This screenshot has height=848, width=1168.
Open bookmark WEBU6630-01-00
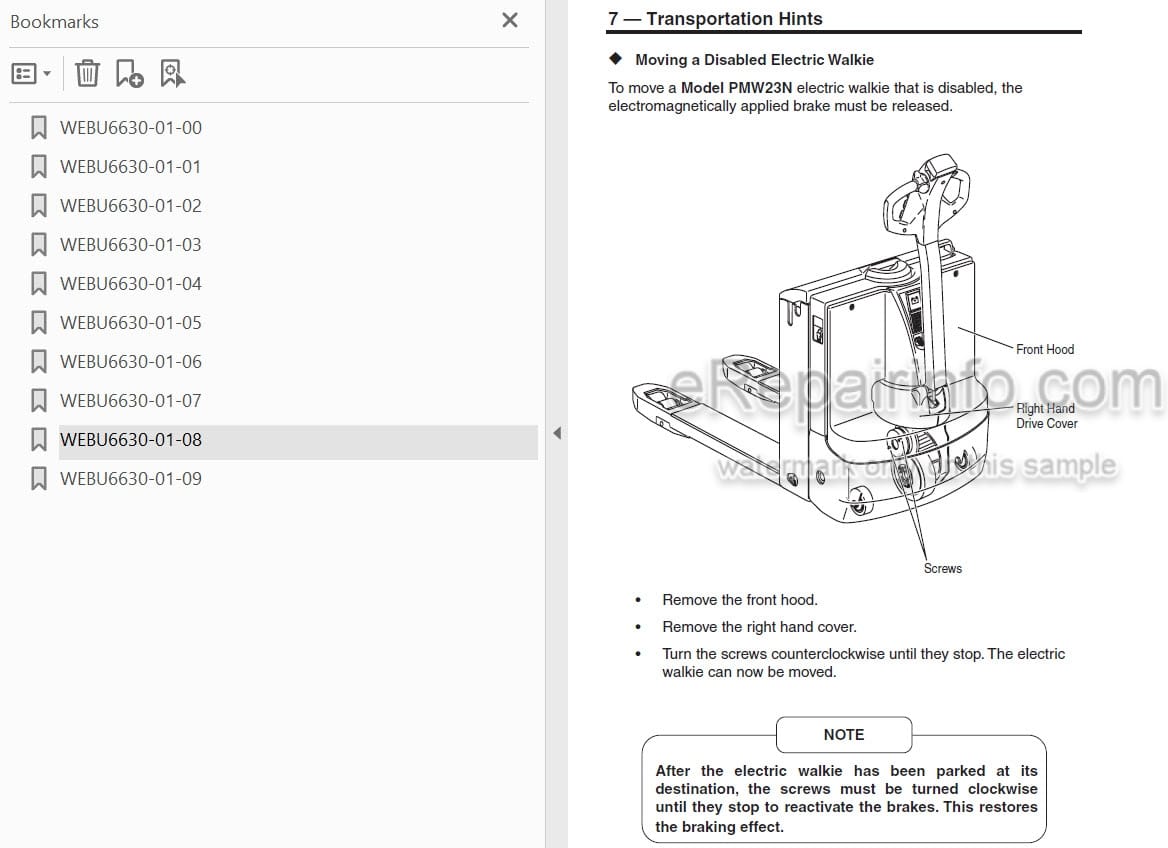(130, 128)
